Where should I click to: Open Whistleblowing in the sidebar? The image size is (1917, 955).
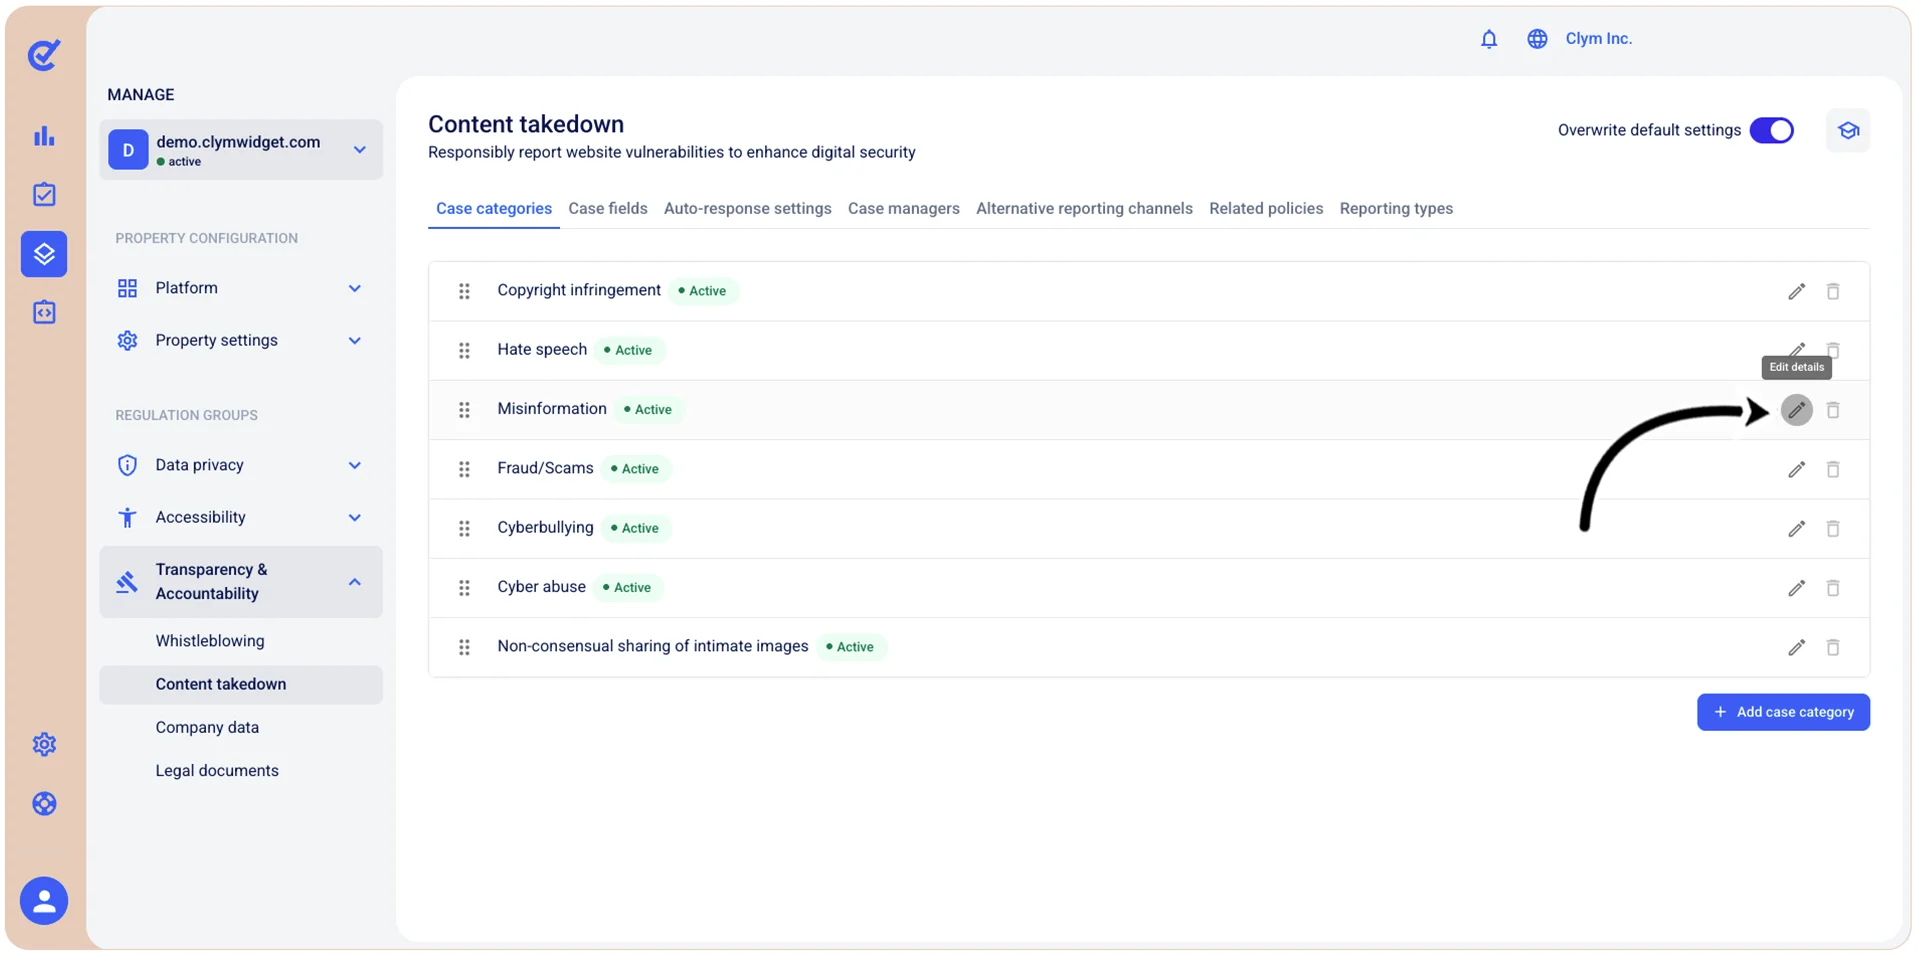click(x=210, y=641)
